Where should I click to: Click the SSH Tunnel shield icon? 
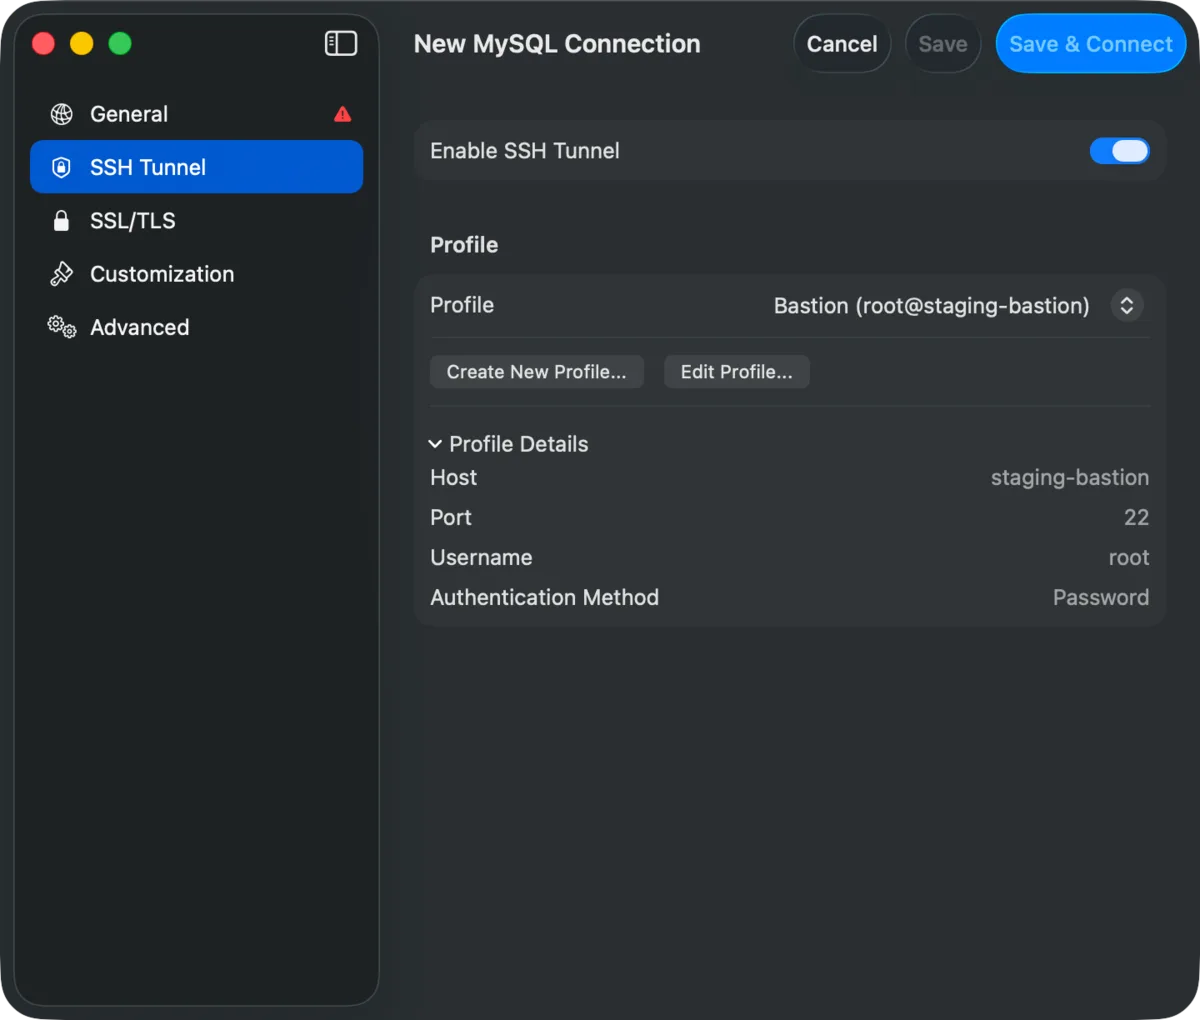61,167
